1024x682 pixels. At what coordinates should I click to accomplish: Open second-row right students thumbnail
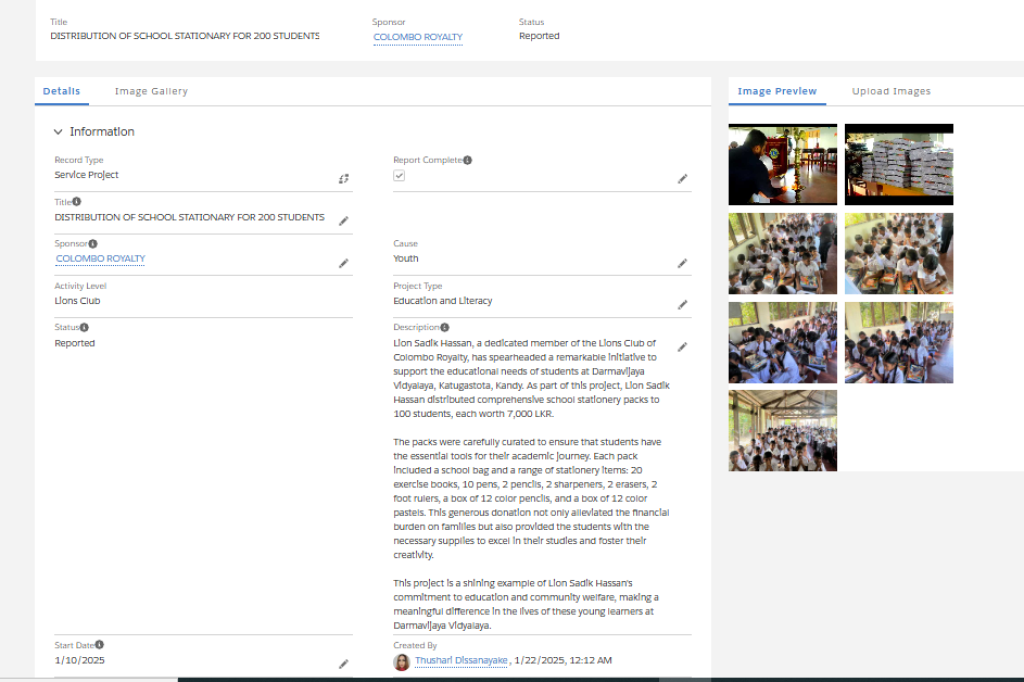tap(899, 253)
